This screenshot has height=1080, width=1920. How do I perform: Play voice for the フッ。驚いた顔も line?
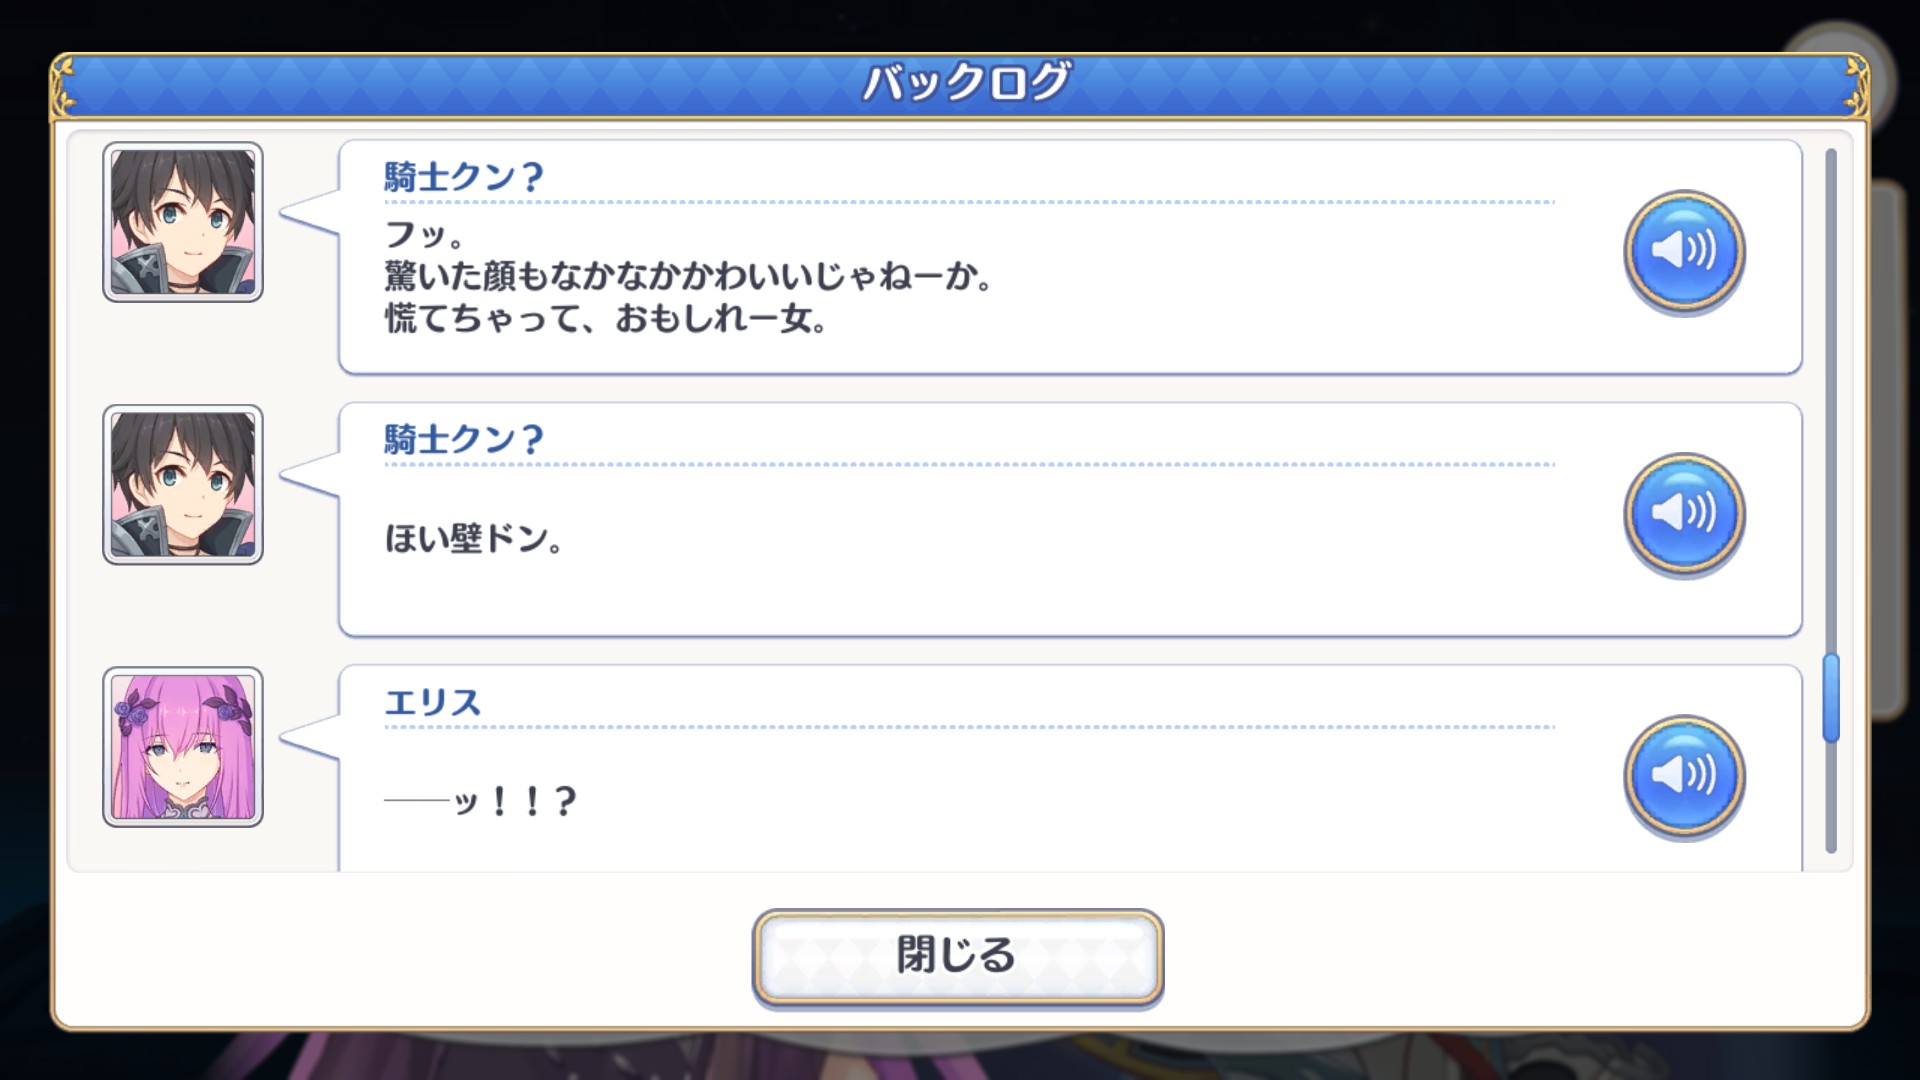(1684, 251)
